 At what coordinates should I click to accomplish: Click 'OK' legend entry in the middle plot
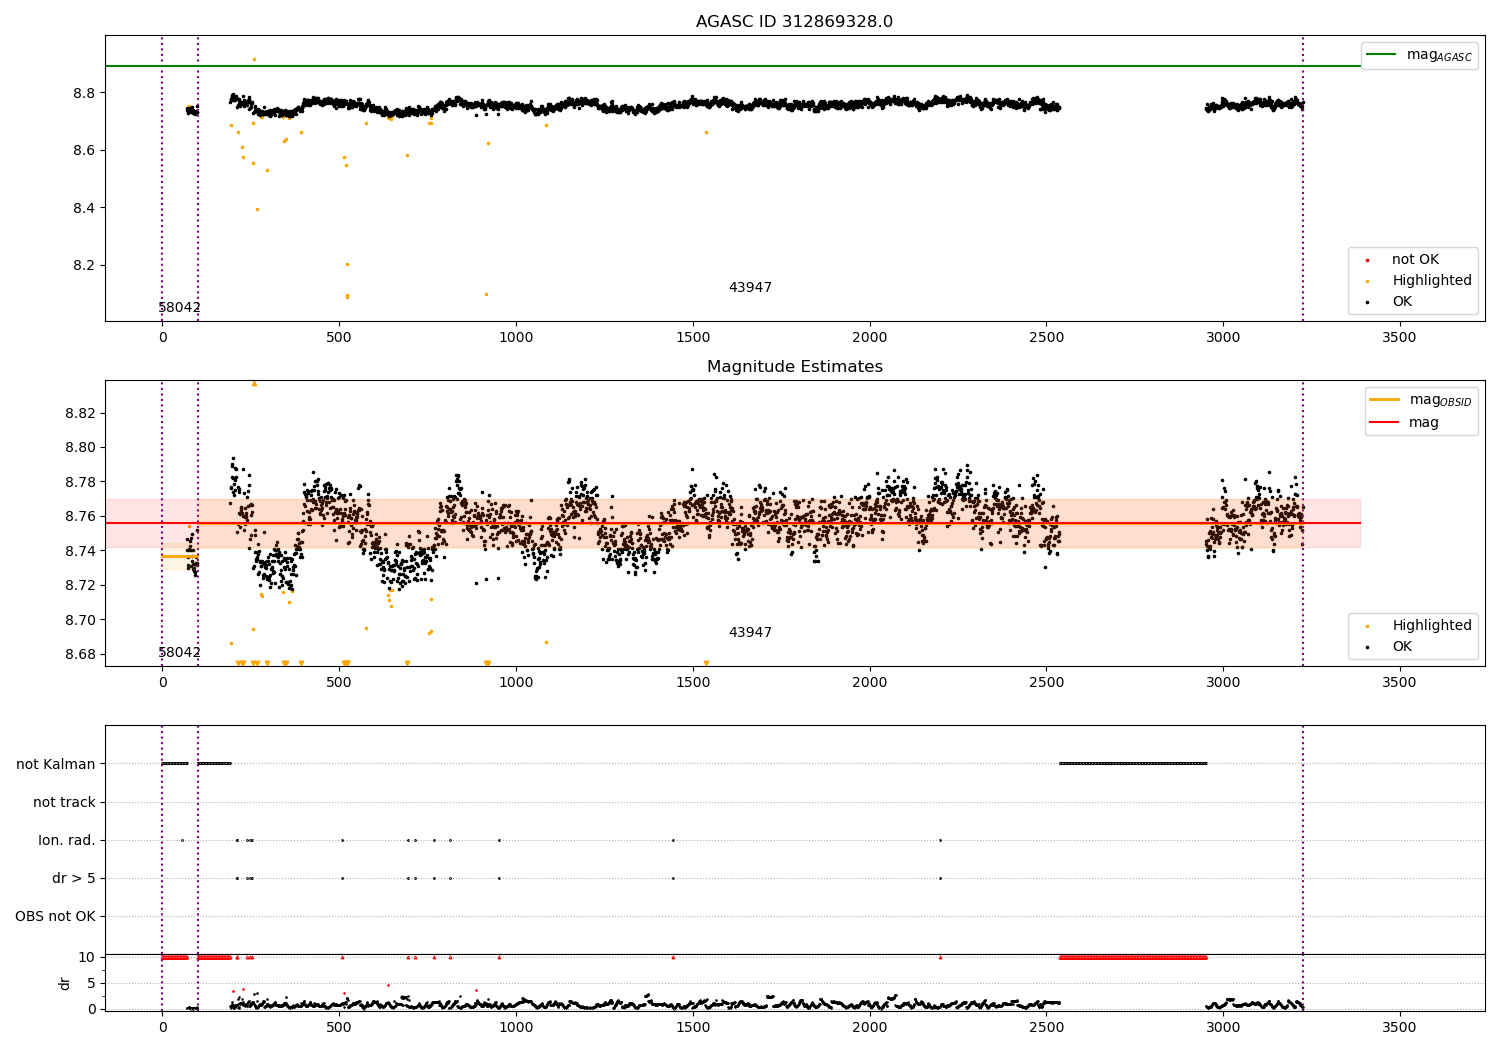(1401, 646)
